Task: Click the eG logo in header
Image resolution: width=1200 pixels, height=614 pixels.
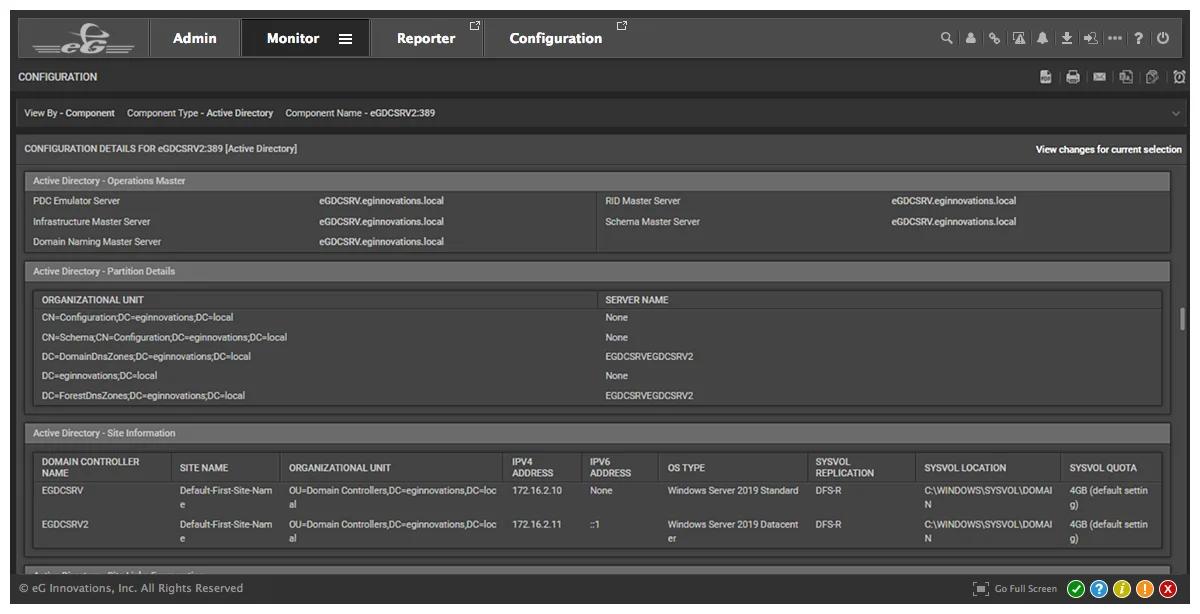Action: pyautogui.click(x=83, y=38)
